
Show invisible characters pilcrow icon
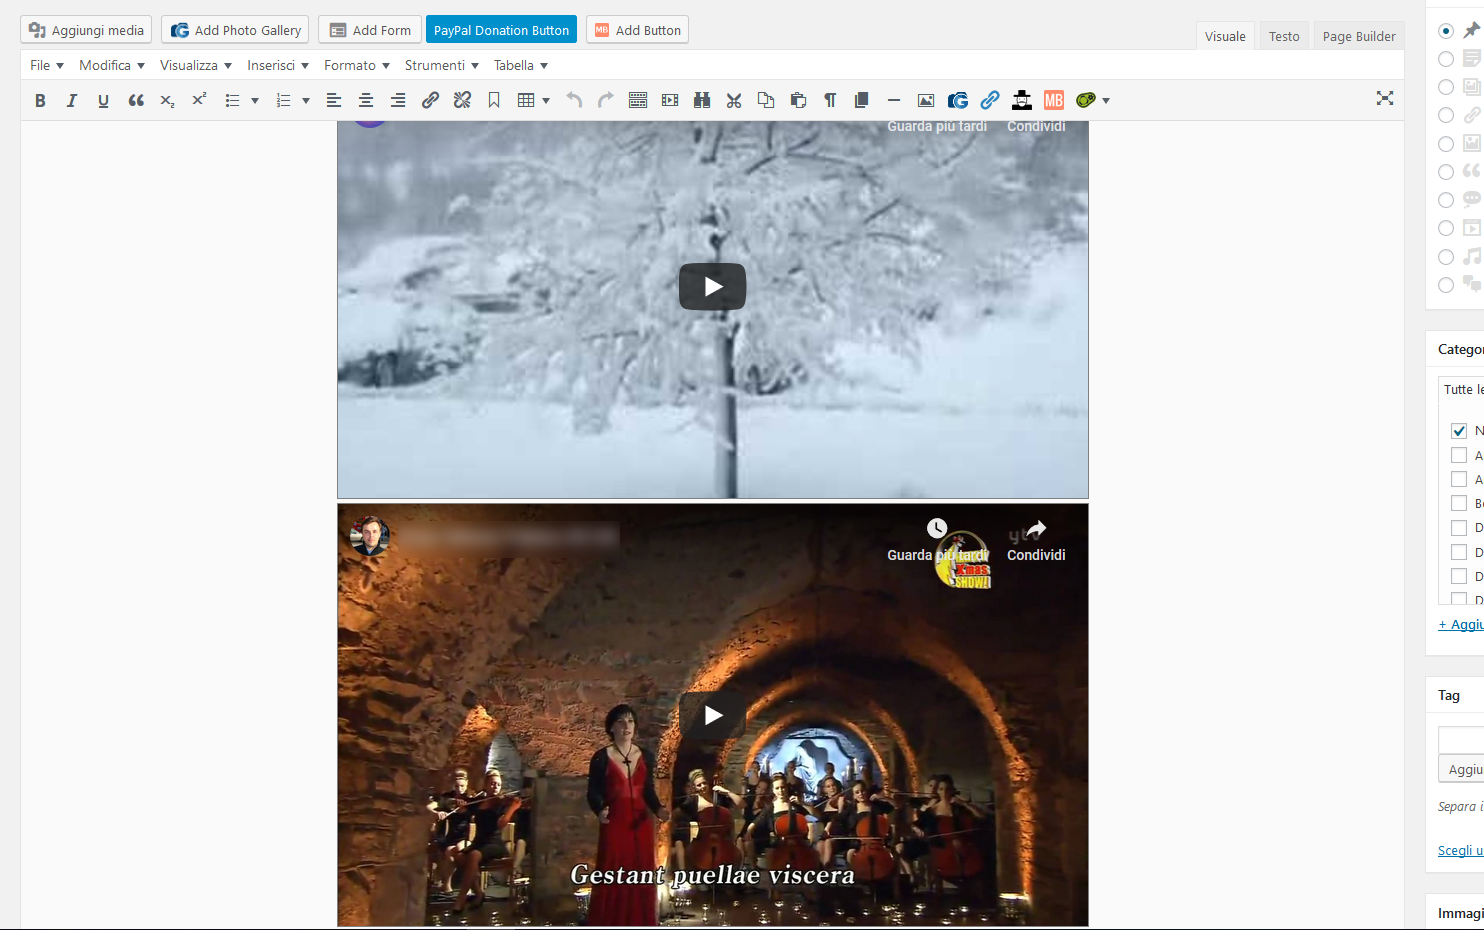point(830,100)
